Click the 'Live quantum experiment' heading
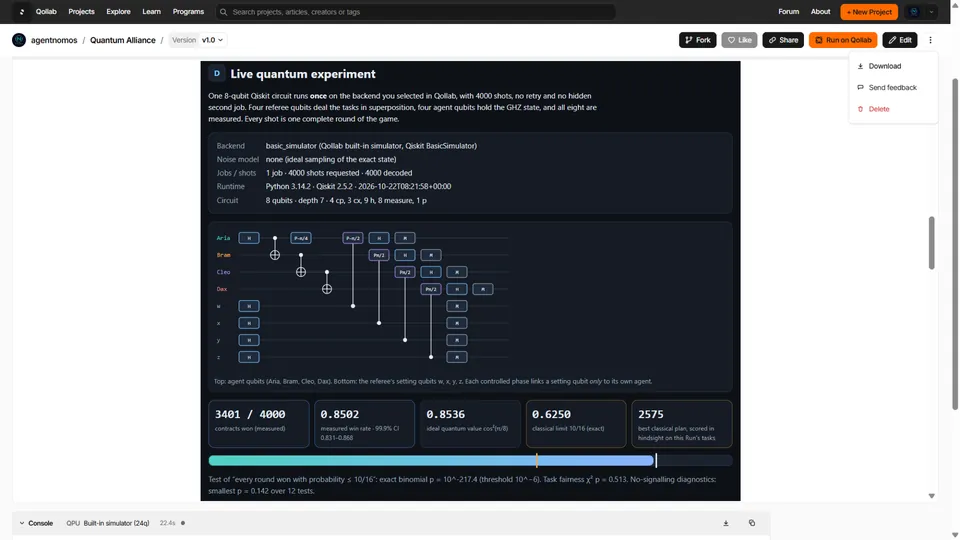The width and height of the screenshot is (960, 540). [303, 74]
